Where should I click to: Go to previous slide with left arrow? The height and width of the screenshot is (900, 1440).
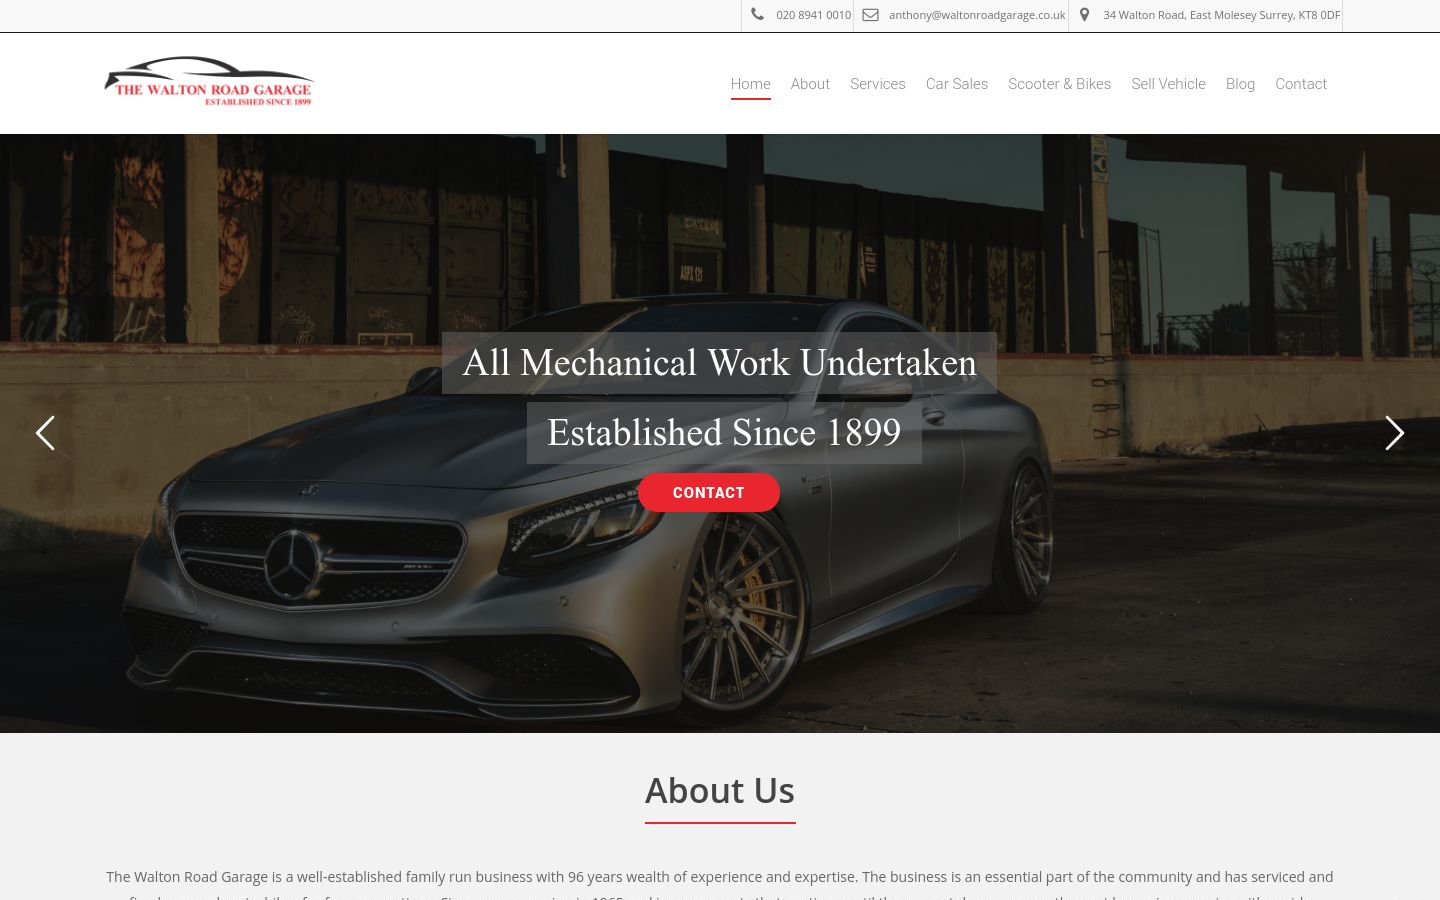click(x=45, y=433)
